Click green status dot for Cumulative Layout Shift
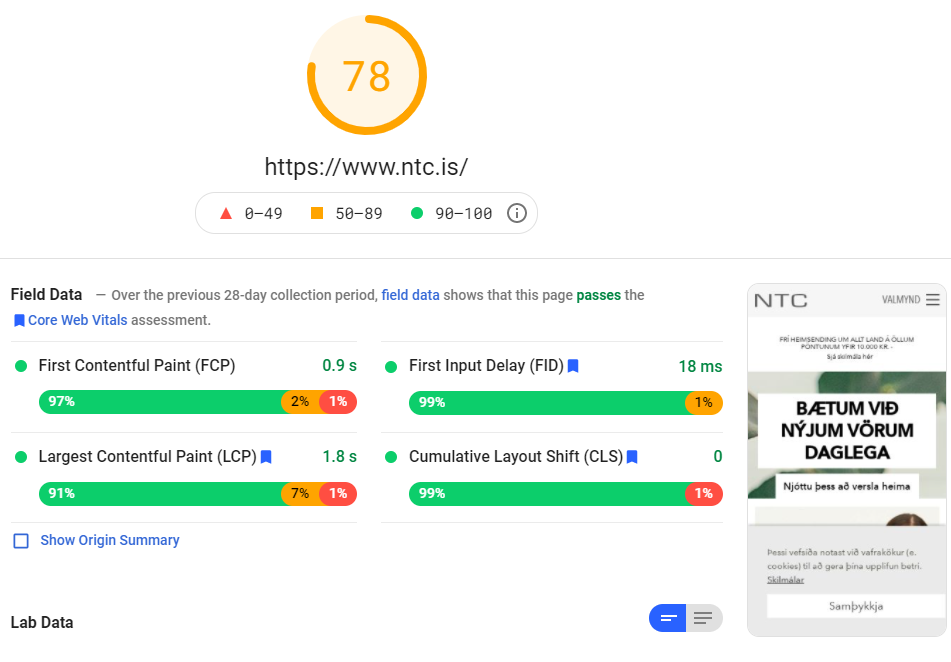This screenshot has width=951, height=662. pyautogui.click(x=391, y=457)
